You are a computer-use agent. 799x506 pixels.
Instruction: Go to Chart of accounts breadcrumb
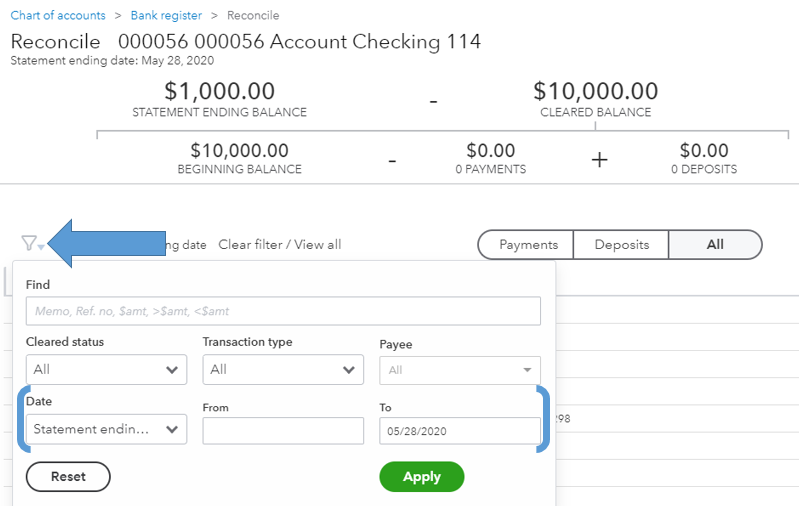coord(58,16)
